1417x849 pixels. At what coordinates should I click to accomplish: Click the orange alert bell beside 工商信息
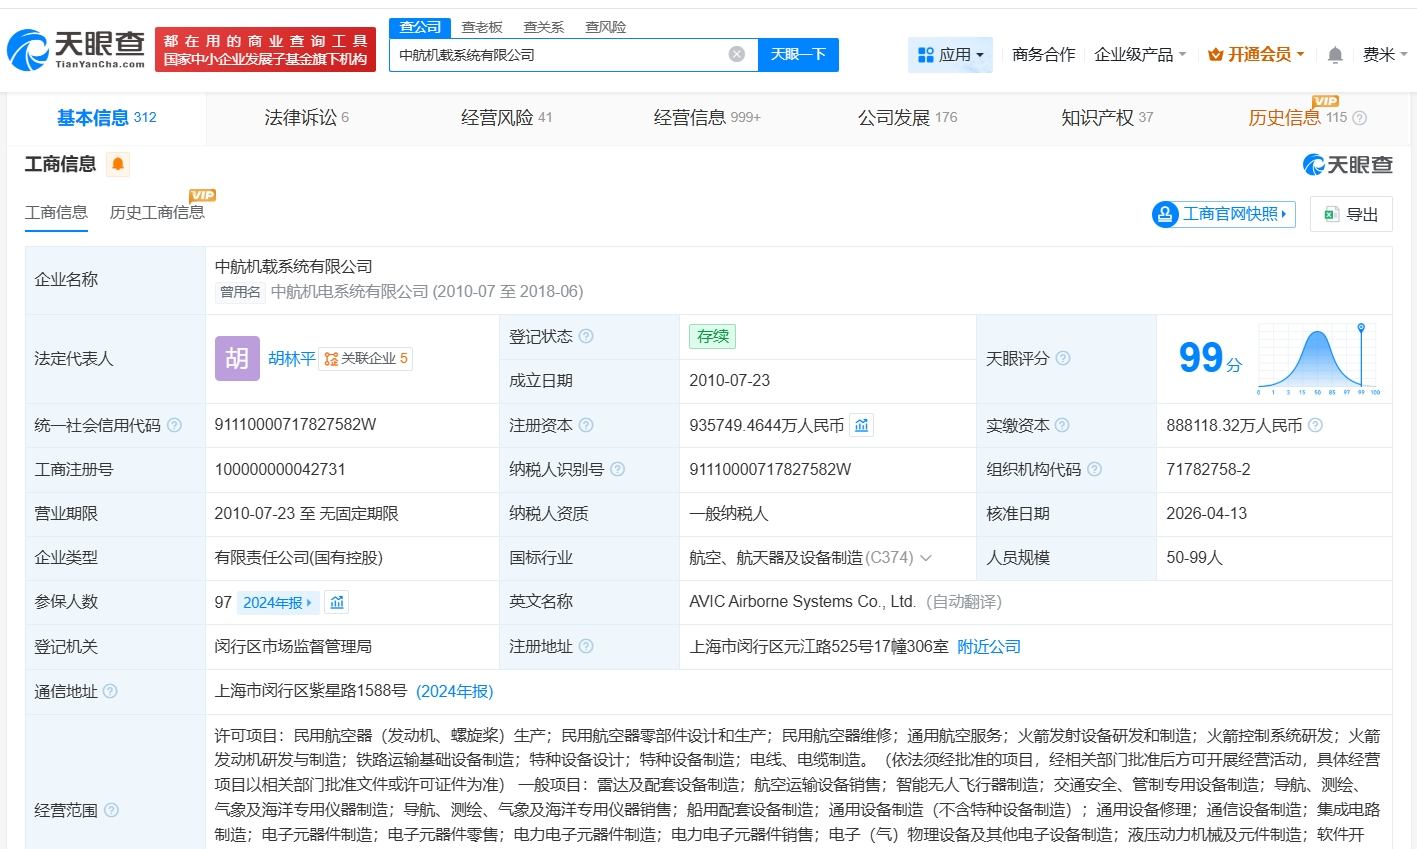click(118, 164)
